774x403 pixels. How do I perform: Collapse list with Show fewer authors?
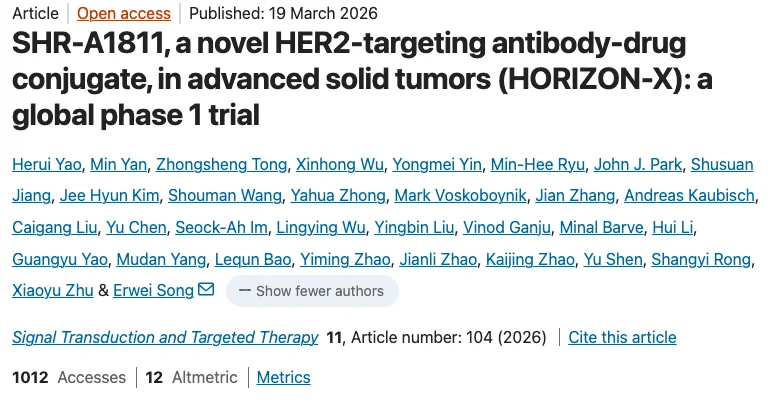[x=312, y=291]
